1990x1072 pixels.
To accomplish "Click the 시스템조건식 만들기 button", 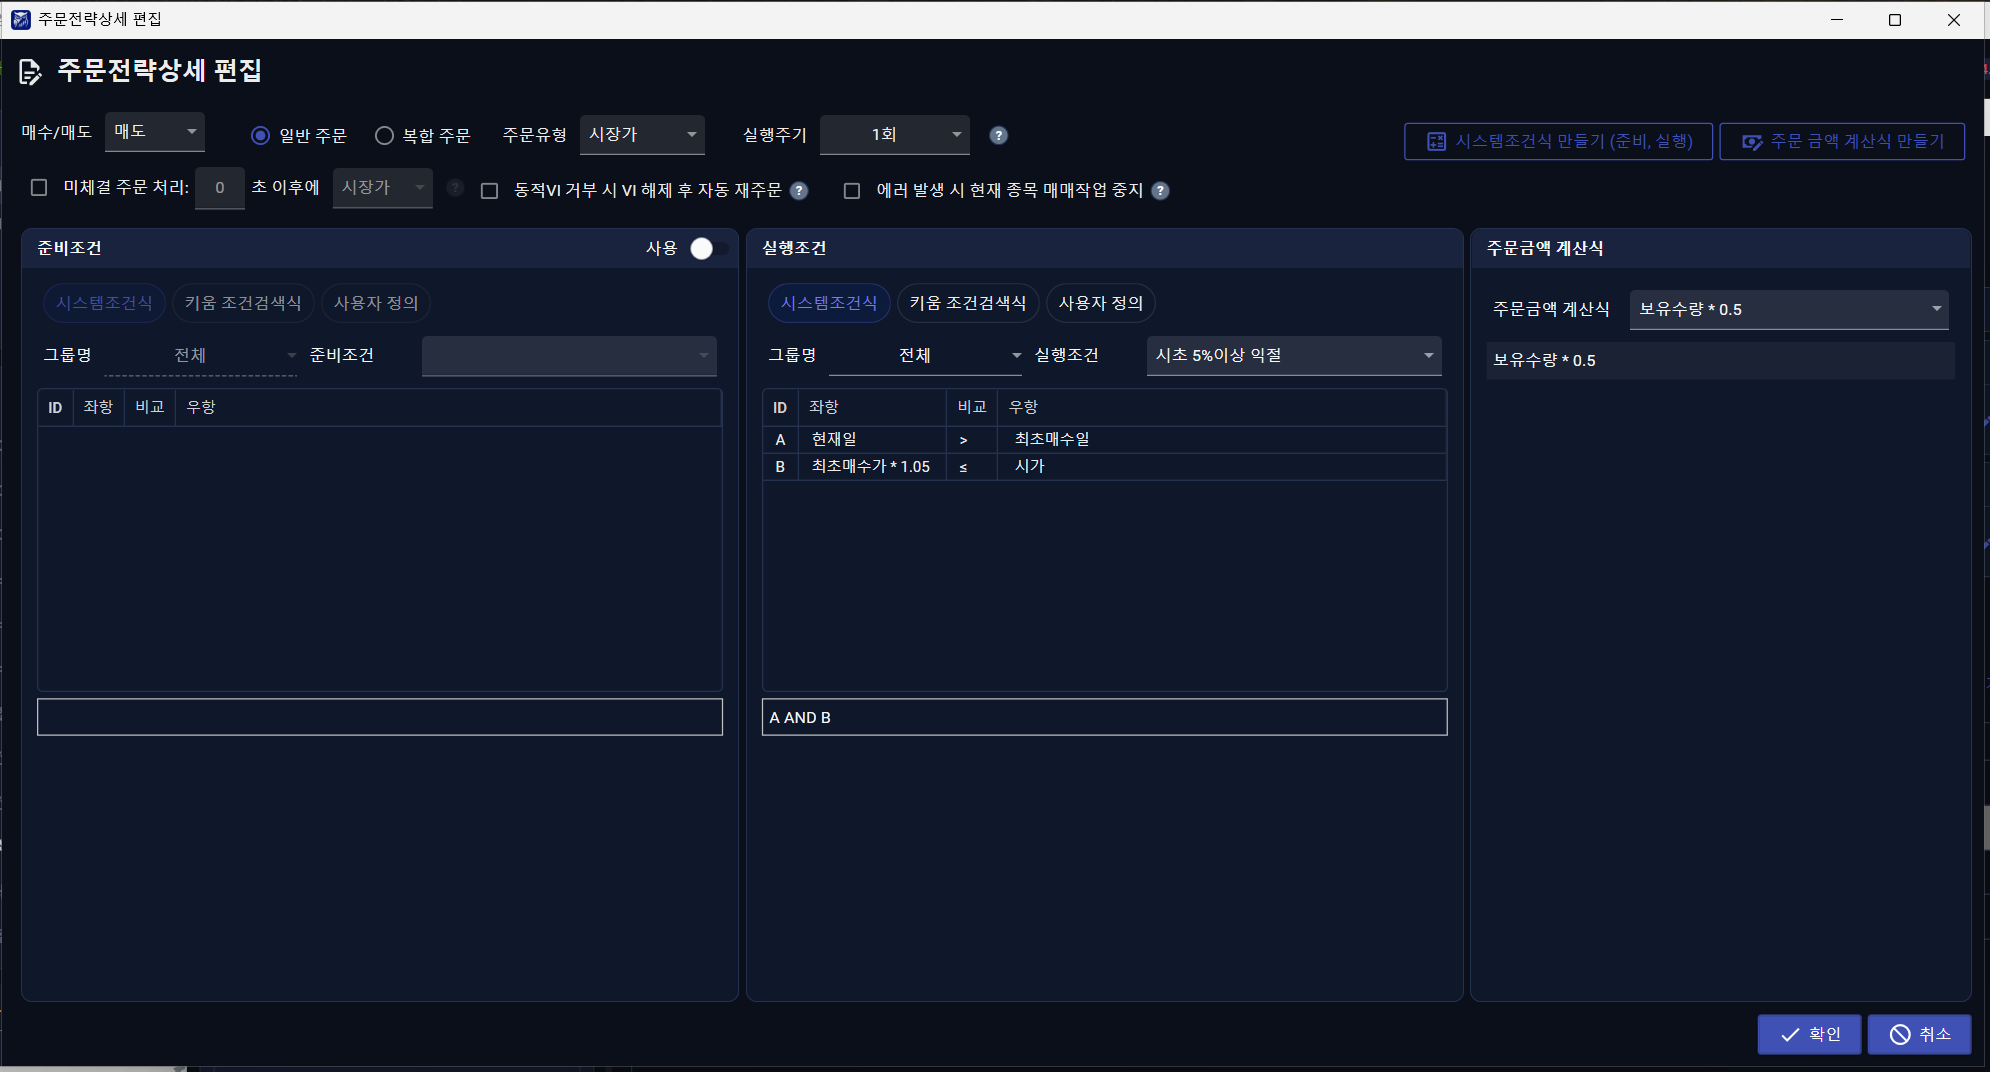I will tap(1558, 141).
